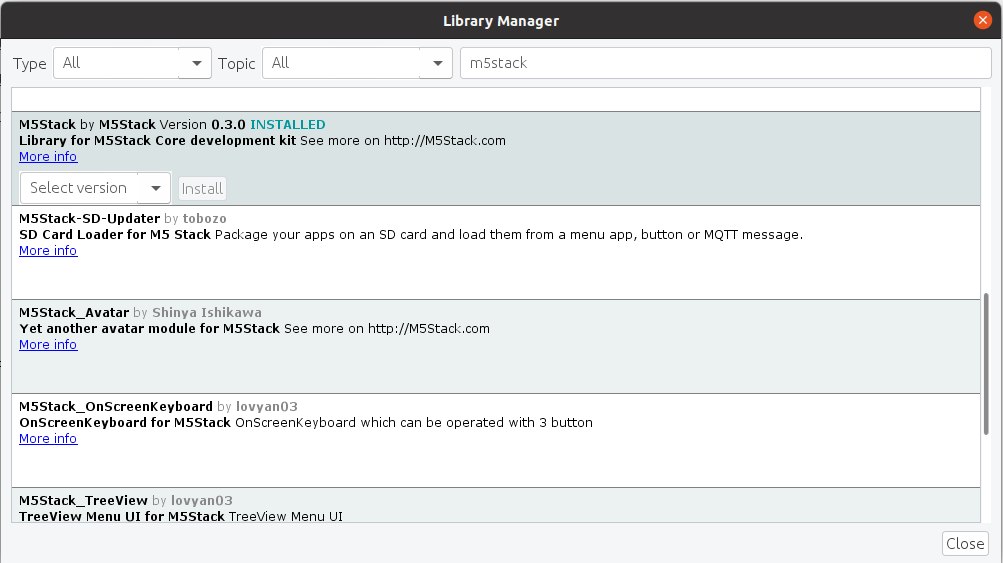
Task: Select the M5Stack_OnScreenKeyboard library title
Action: click(116, 407)
